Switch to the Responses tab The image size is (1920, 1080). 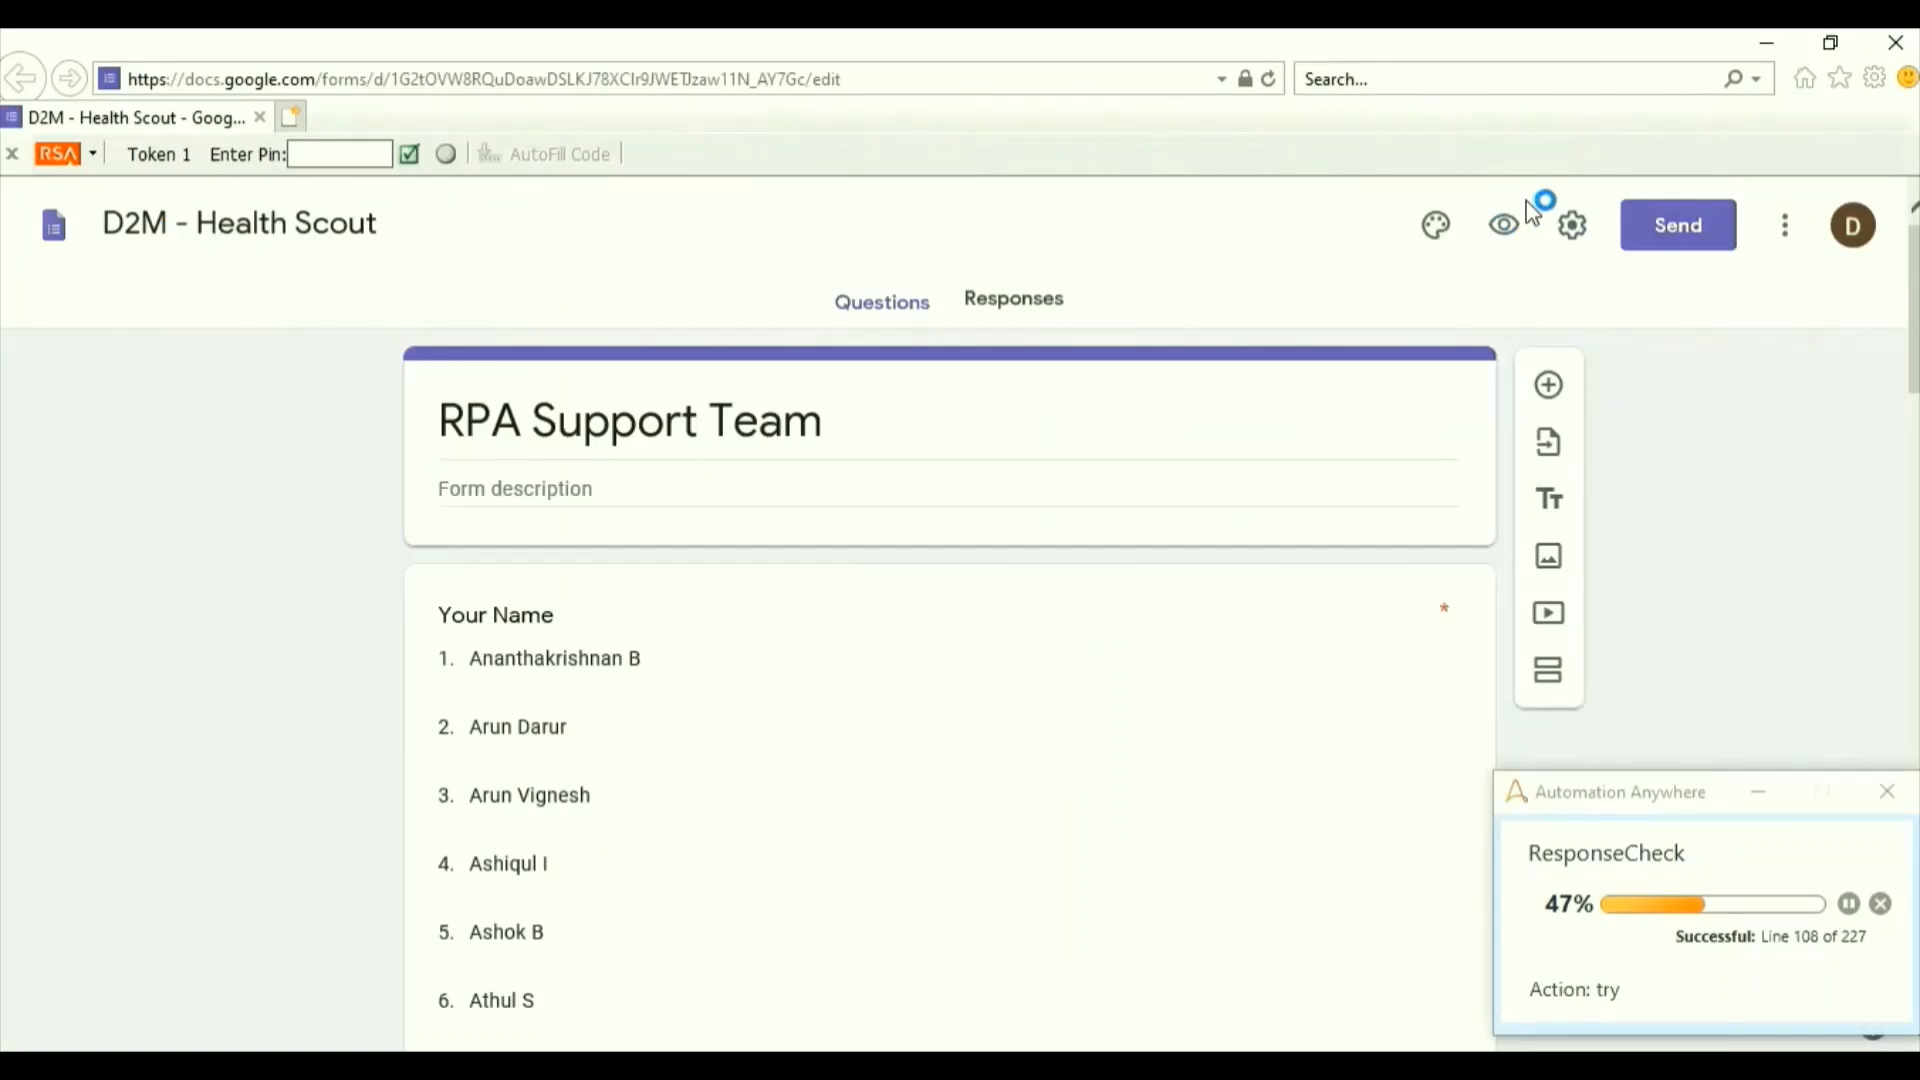(x=1013, y=299)
